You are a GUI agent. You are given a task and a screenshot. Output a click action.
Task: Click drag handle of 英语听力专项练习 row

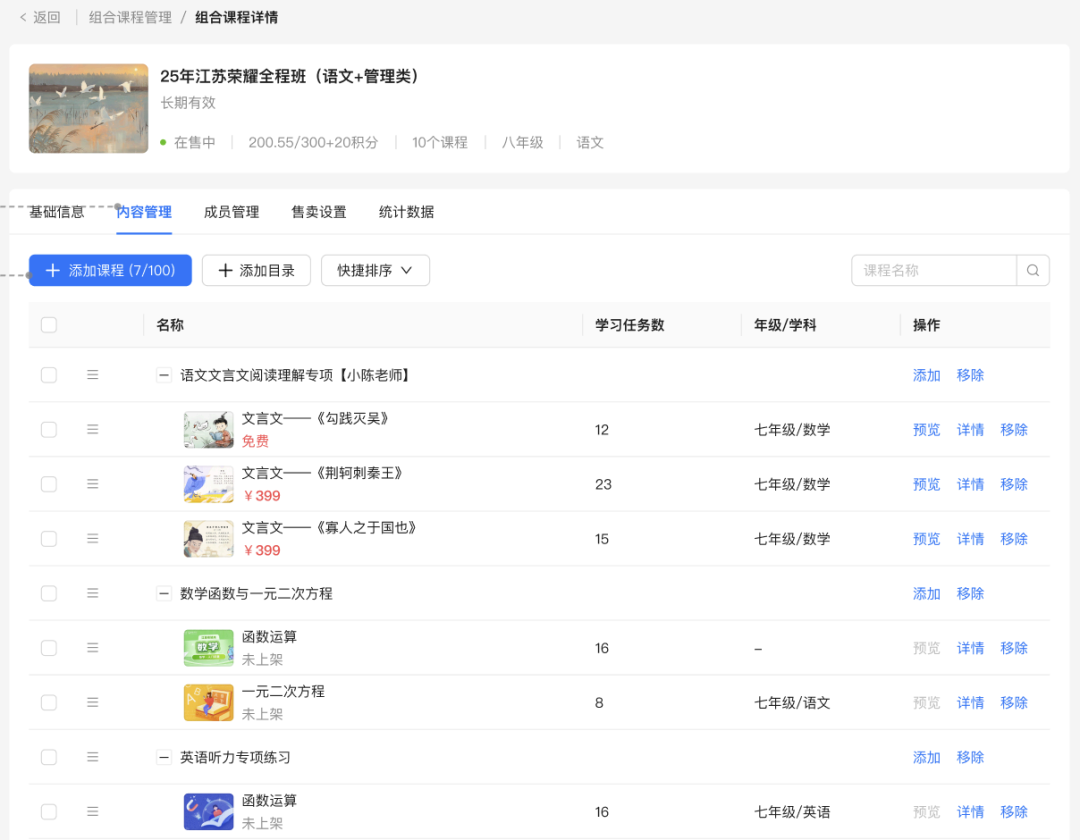coord(92,757)
